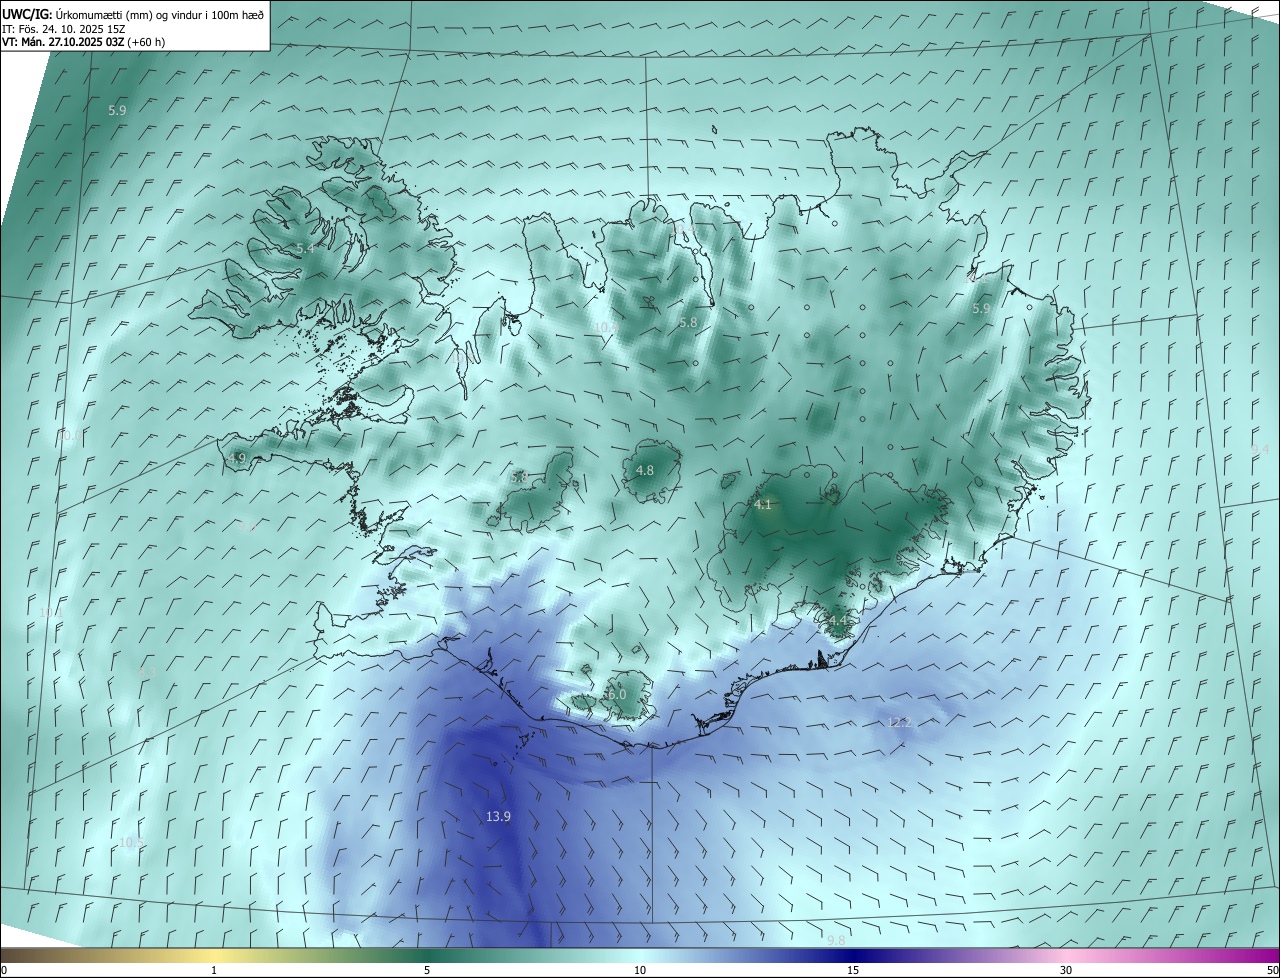
Task: Click the faint 10.1 value near the left edge
Action: pos(51,612)
